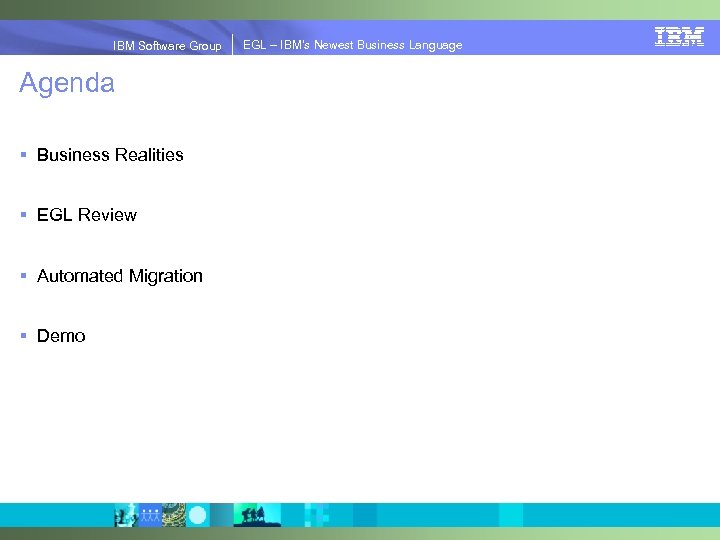
Task: Click the three-people icon in footer strip
Action: 150,515
